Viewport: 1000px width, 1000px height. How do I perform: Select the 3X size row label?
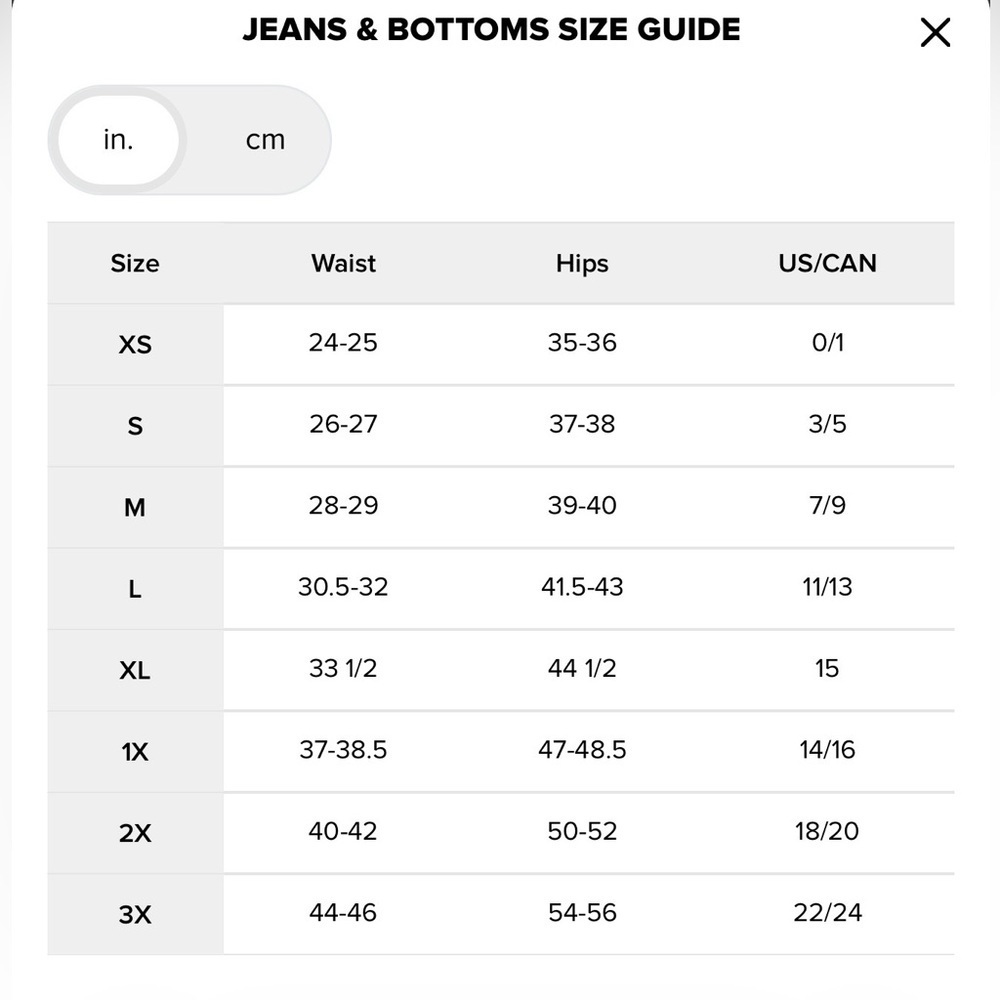pyautogui.click(x=135, y=915)
